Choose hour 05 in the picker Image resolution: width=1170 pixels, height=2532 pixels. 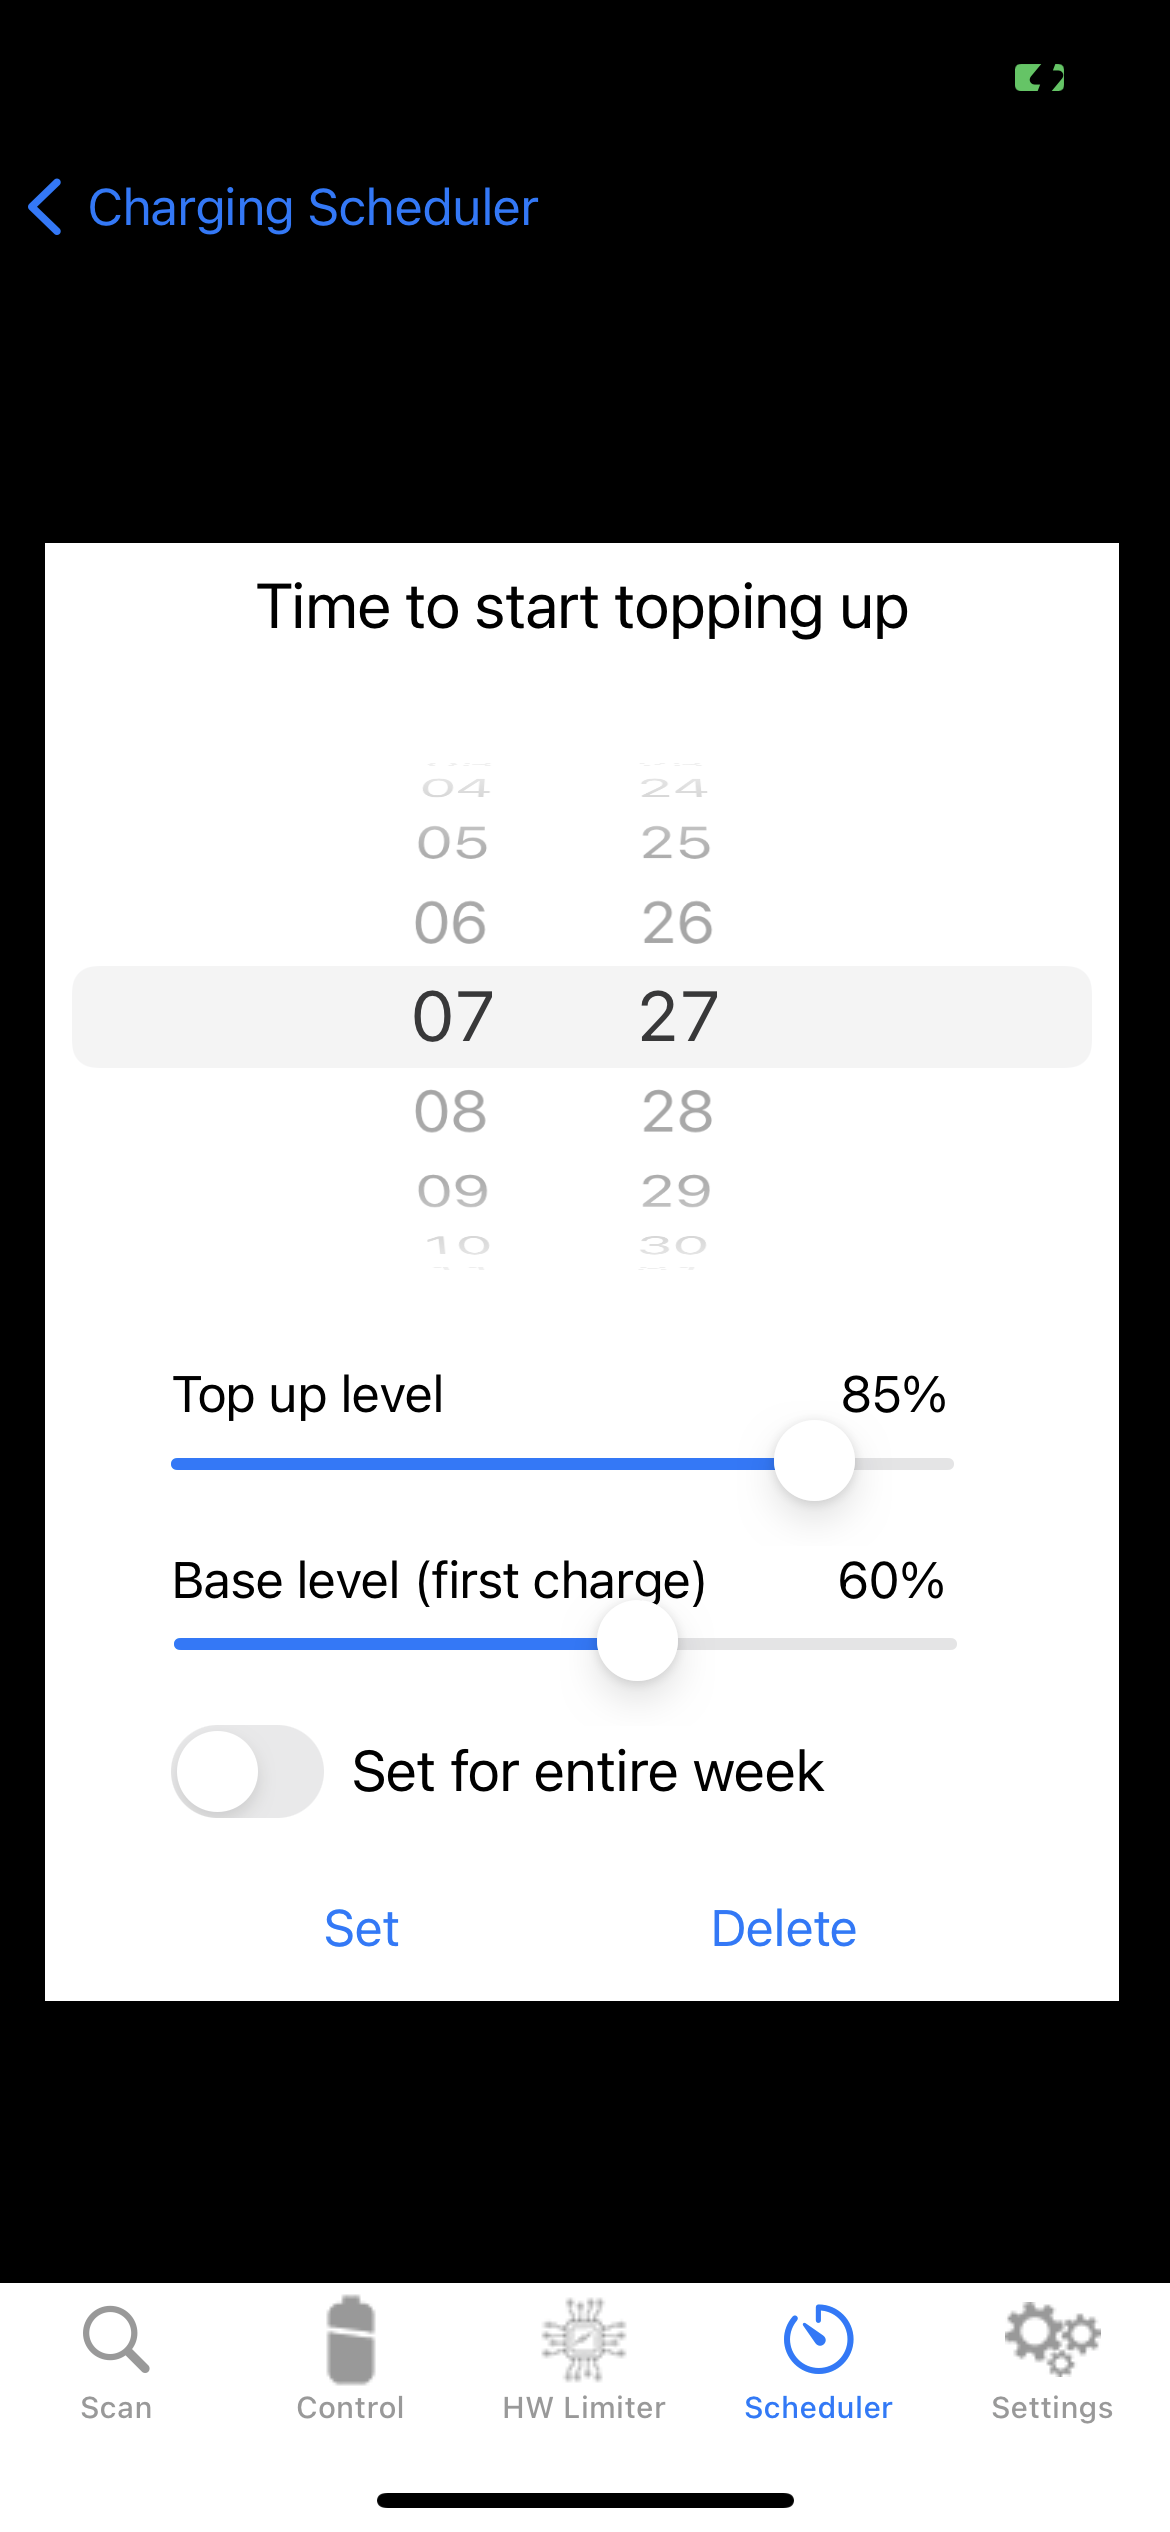click(x=453, y=843)
